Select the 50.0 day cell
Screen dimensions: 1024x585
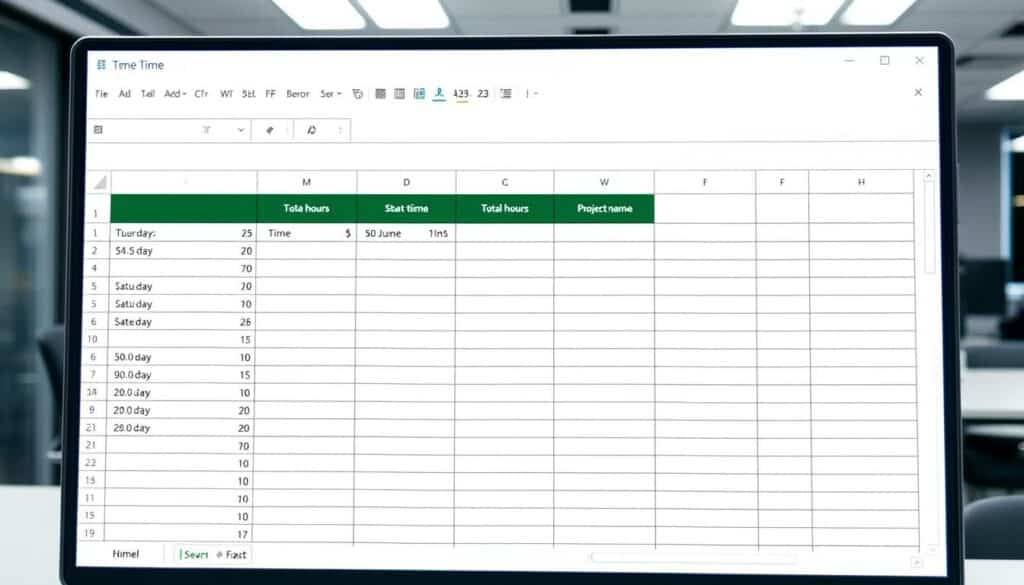click(182, 357)
